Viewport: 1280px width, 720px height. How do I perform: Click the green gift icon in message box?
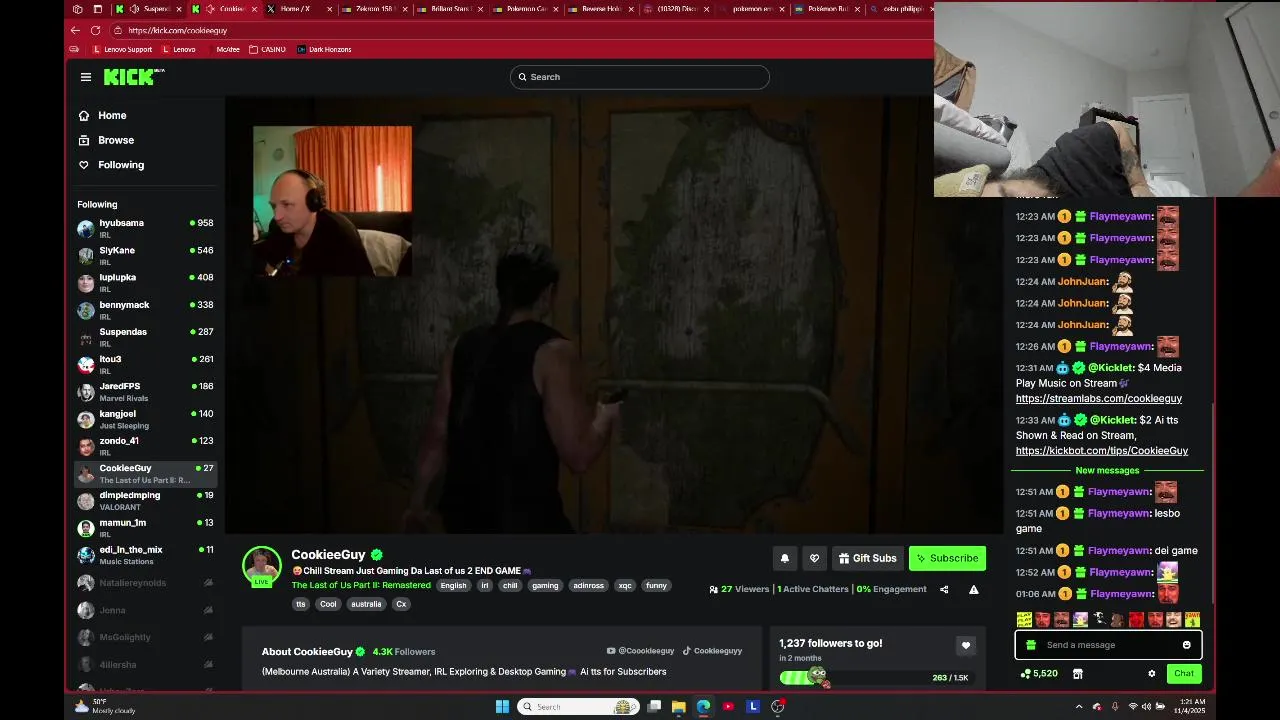pyautogui.click(x=1031, y=645)
